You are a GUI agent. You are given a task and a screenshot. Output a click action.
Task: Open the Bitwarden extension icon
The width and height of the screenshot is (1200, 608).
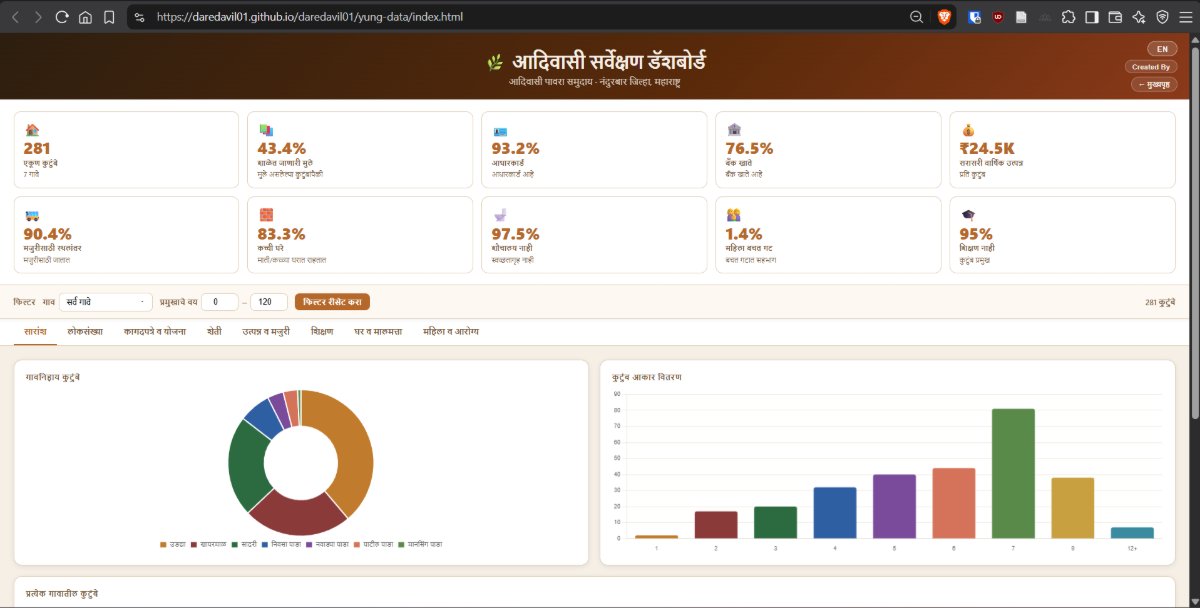pyautogui.click(x=975, y=17)
